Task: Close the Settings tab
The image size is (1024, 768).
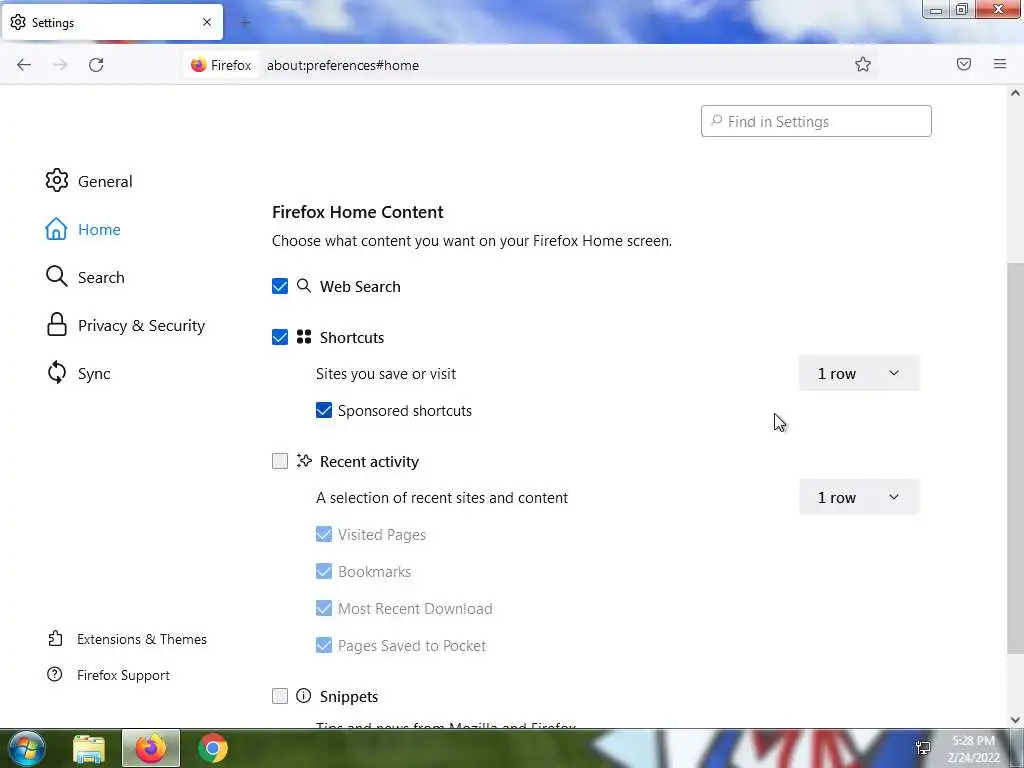Action: (207, 22)
